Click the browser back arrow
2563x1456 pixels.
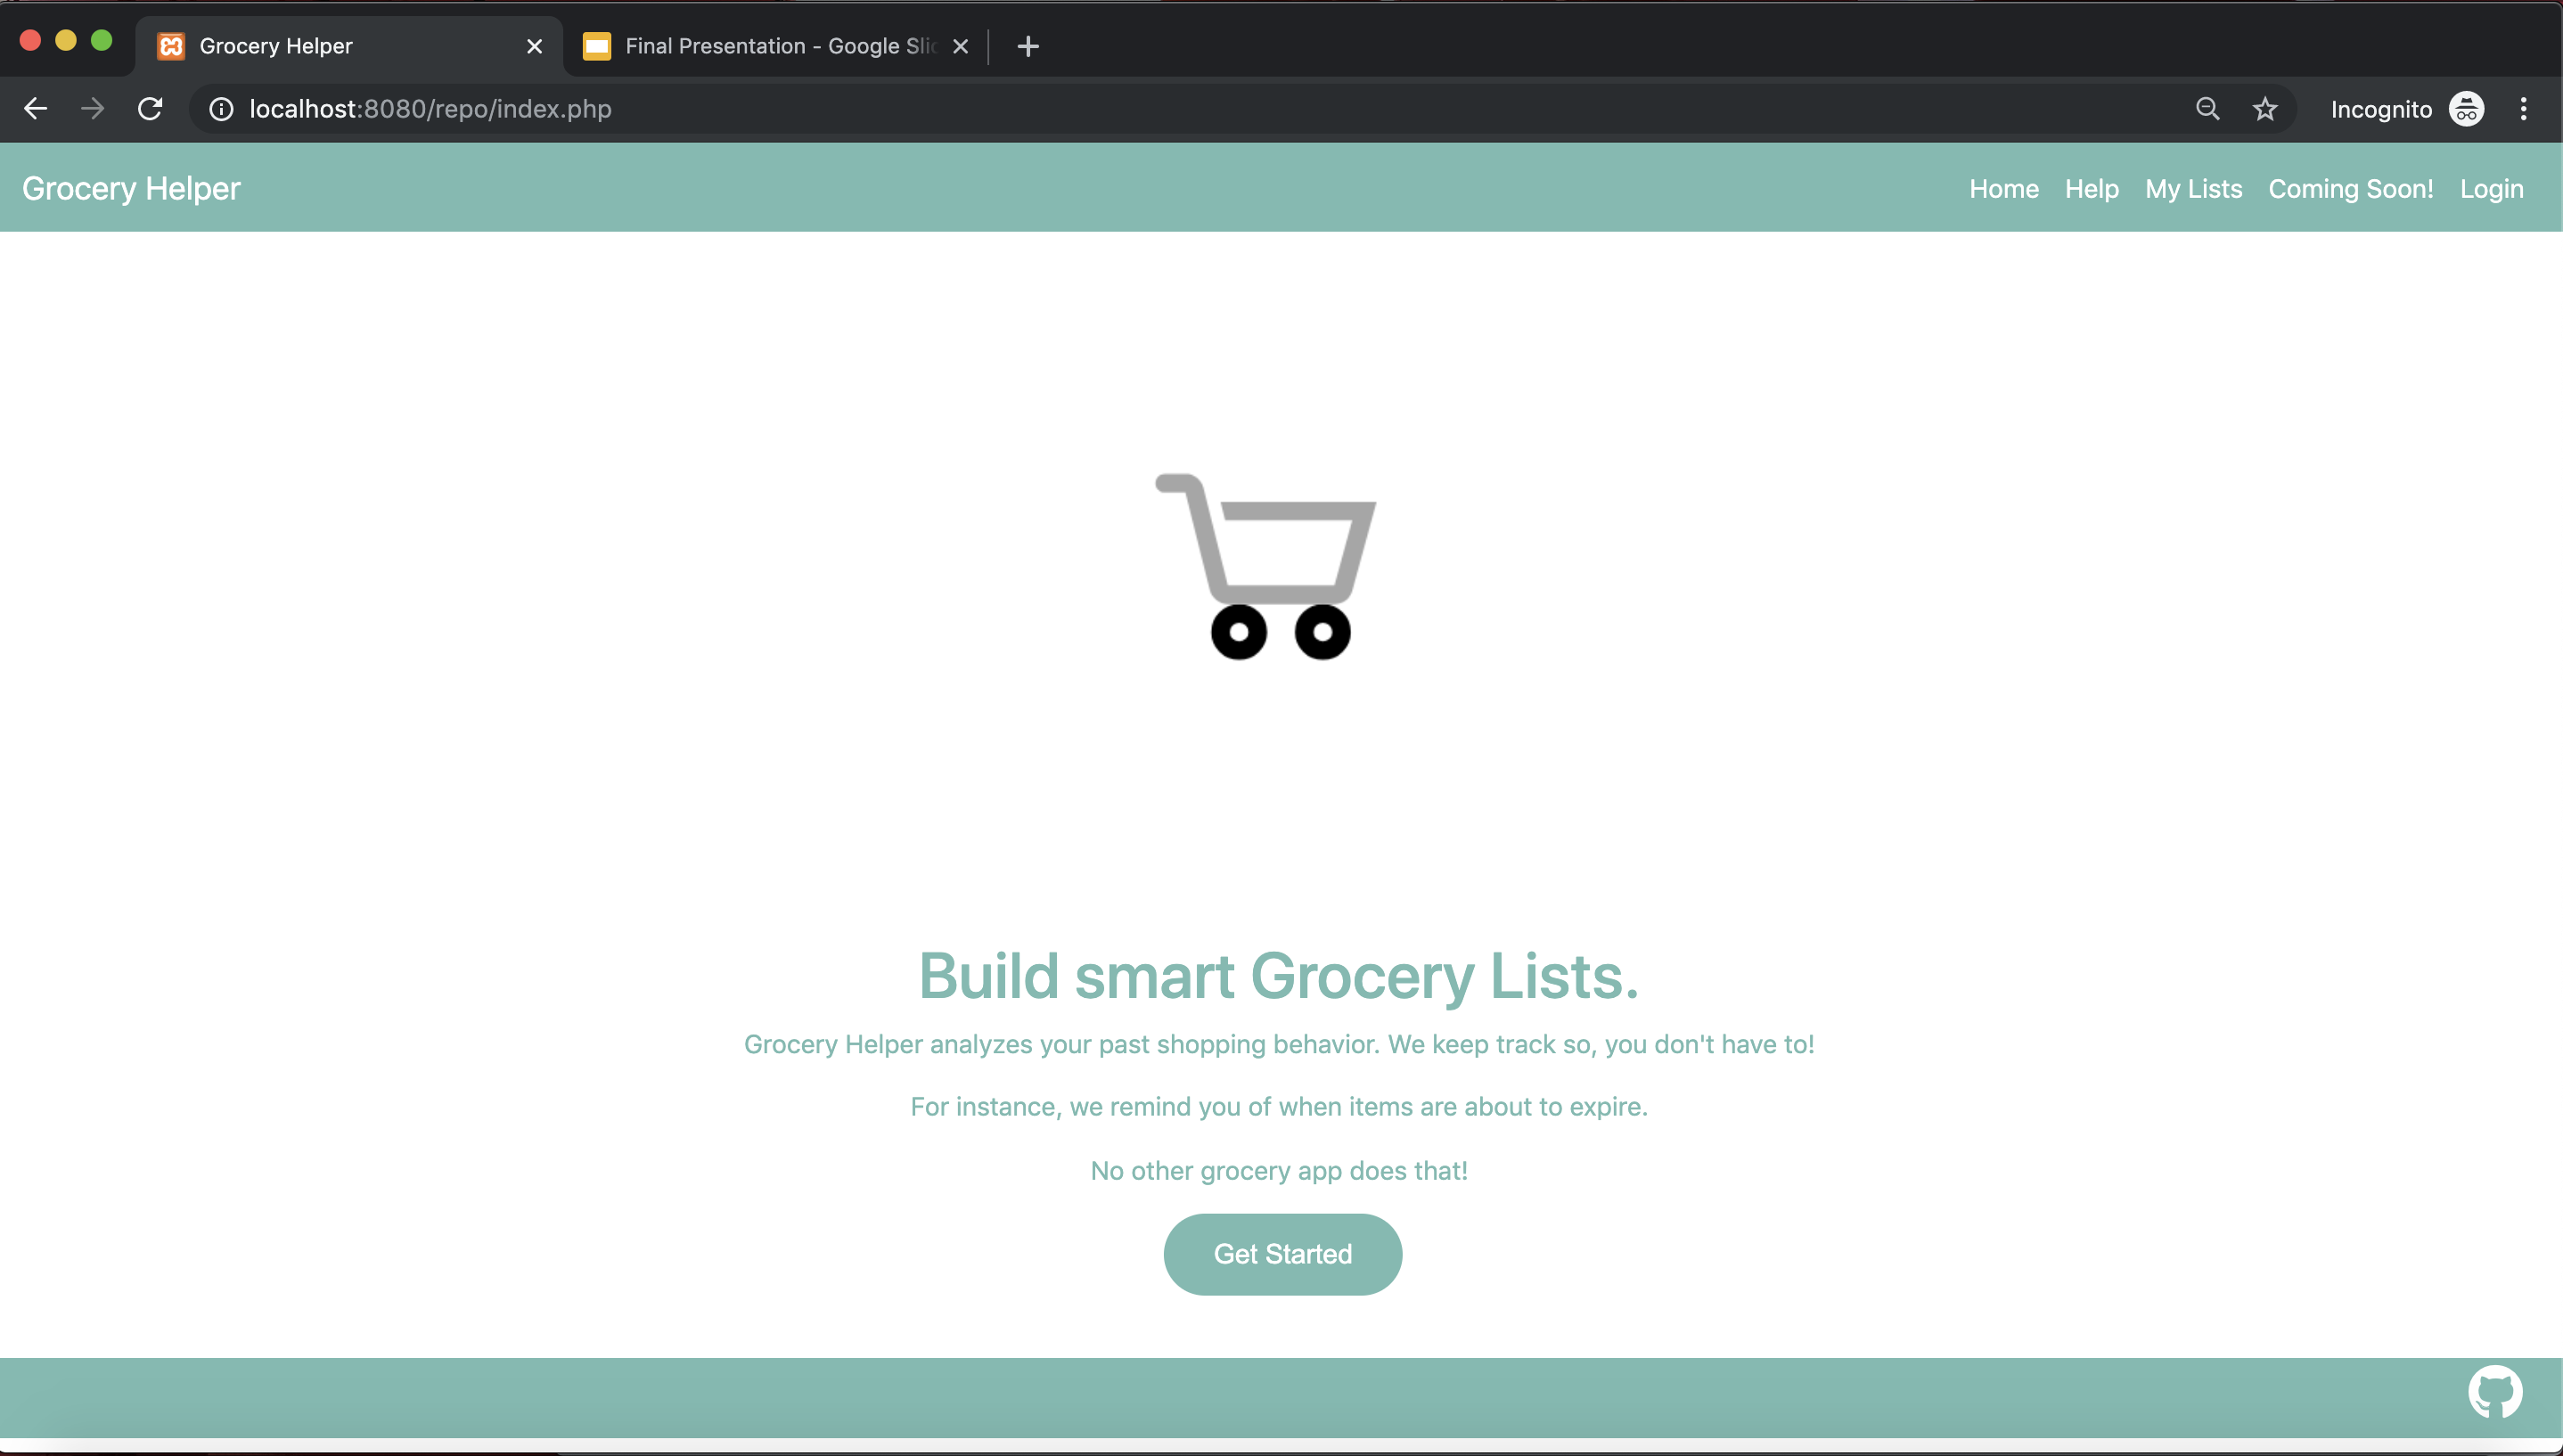35,109
